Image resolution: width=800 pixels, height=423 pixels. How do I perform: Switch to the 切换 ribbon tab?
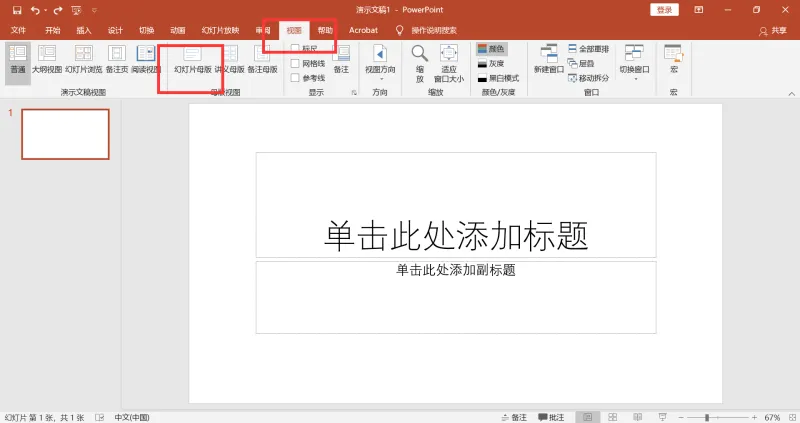tap(146, 30)
